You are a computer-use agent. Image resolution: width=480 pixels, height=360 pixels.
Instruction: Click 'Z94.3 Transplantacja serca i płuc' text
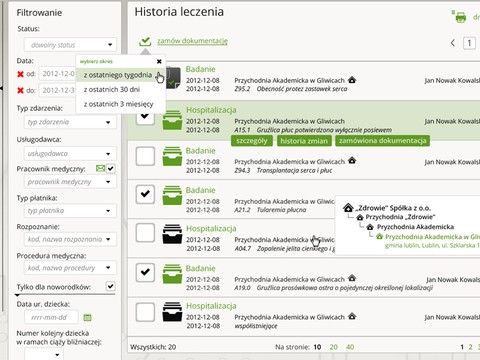point(283,170)
